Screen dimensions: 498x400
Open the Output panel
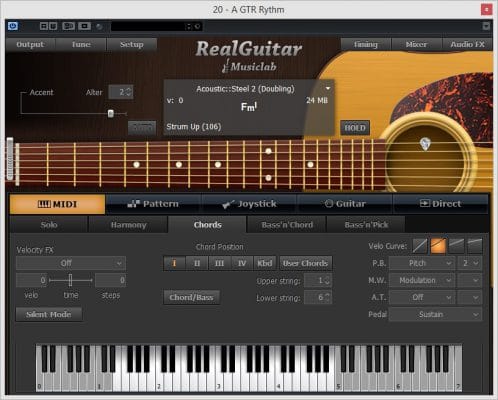30,44
